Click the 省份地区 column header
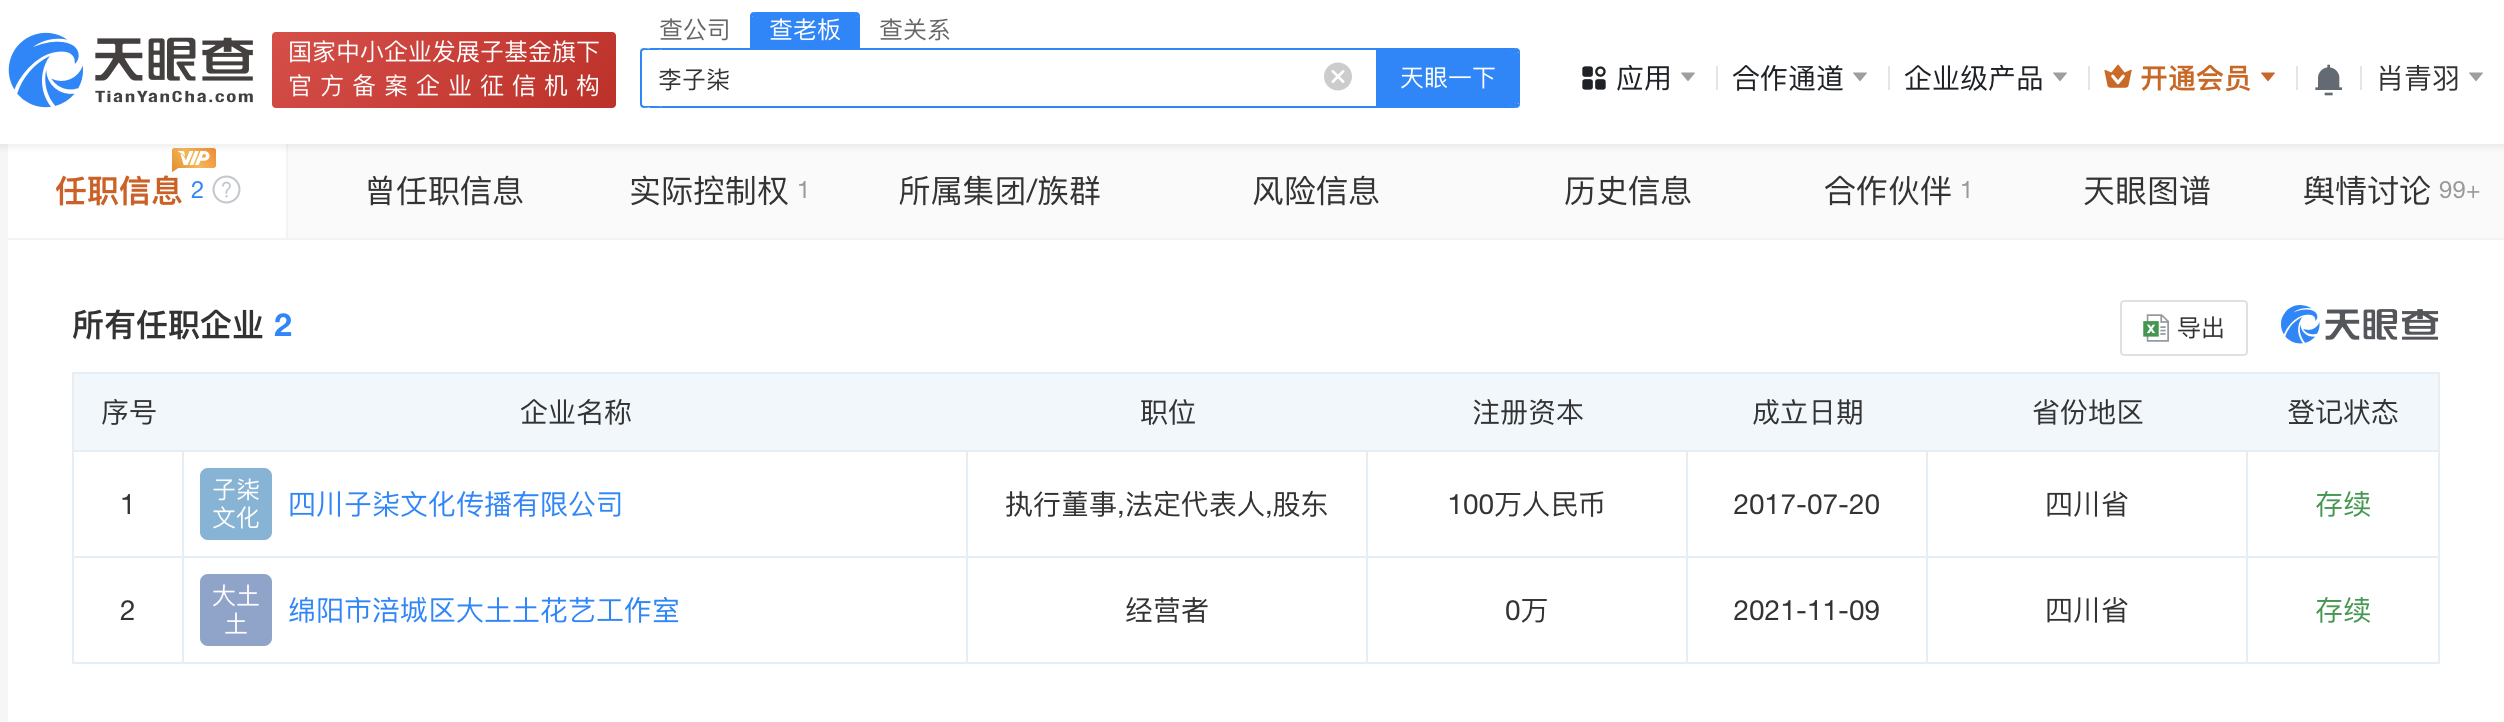The image size is (2504, 722). (2087, 412)
